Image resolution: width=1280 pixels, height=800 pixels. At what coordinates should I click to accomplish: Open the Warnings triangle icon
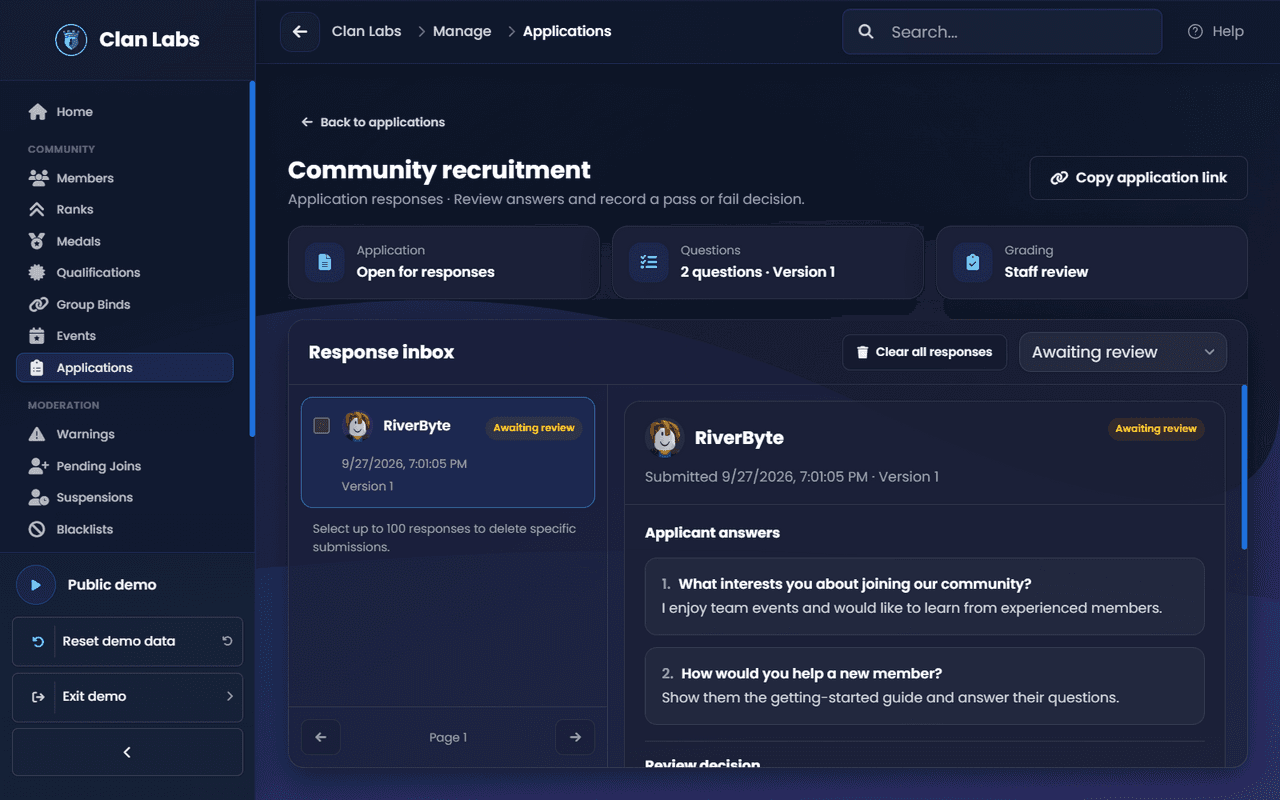(x=37, y=434)
